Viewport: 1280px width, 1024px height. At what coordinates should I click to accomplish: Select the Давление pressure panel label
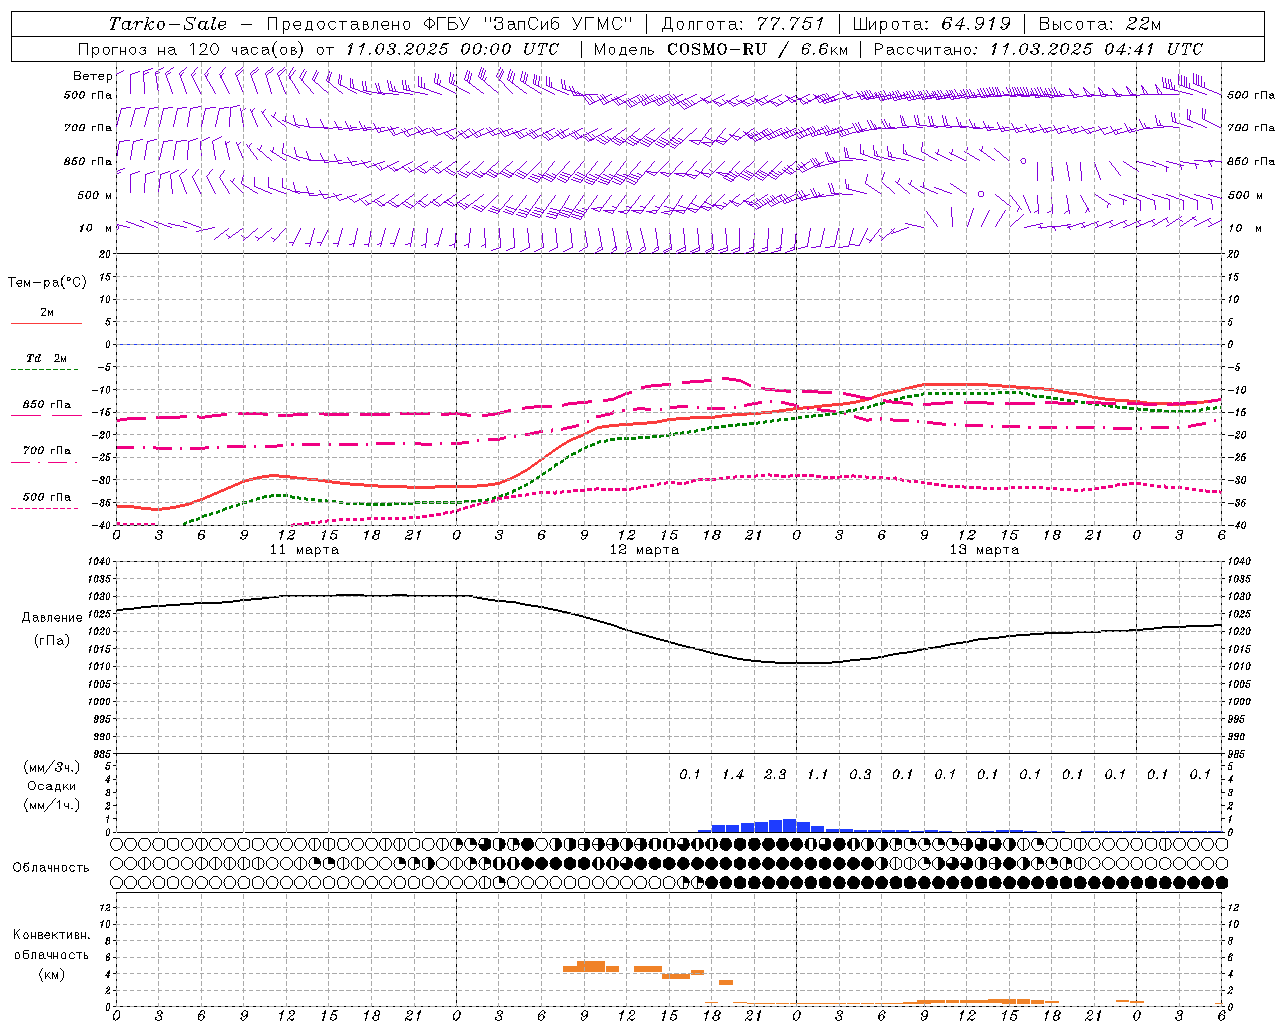[52, 618]
